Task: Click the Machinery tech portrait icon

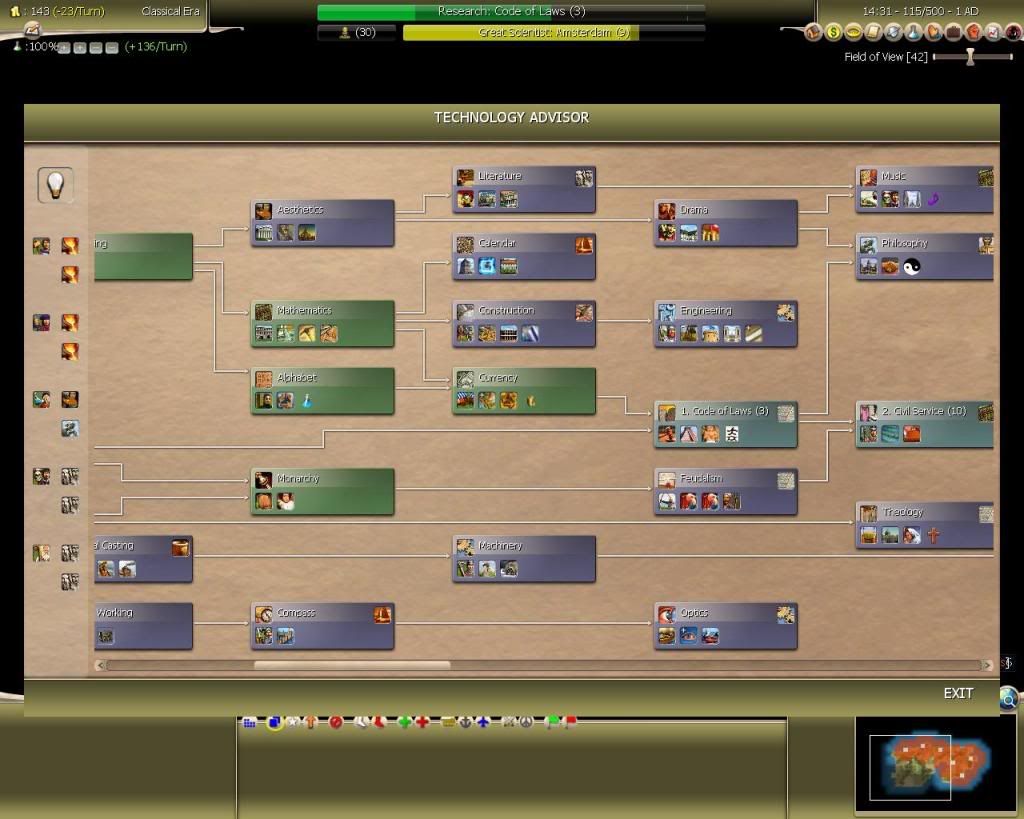Action: click(x=465, y=547)
